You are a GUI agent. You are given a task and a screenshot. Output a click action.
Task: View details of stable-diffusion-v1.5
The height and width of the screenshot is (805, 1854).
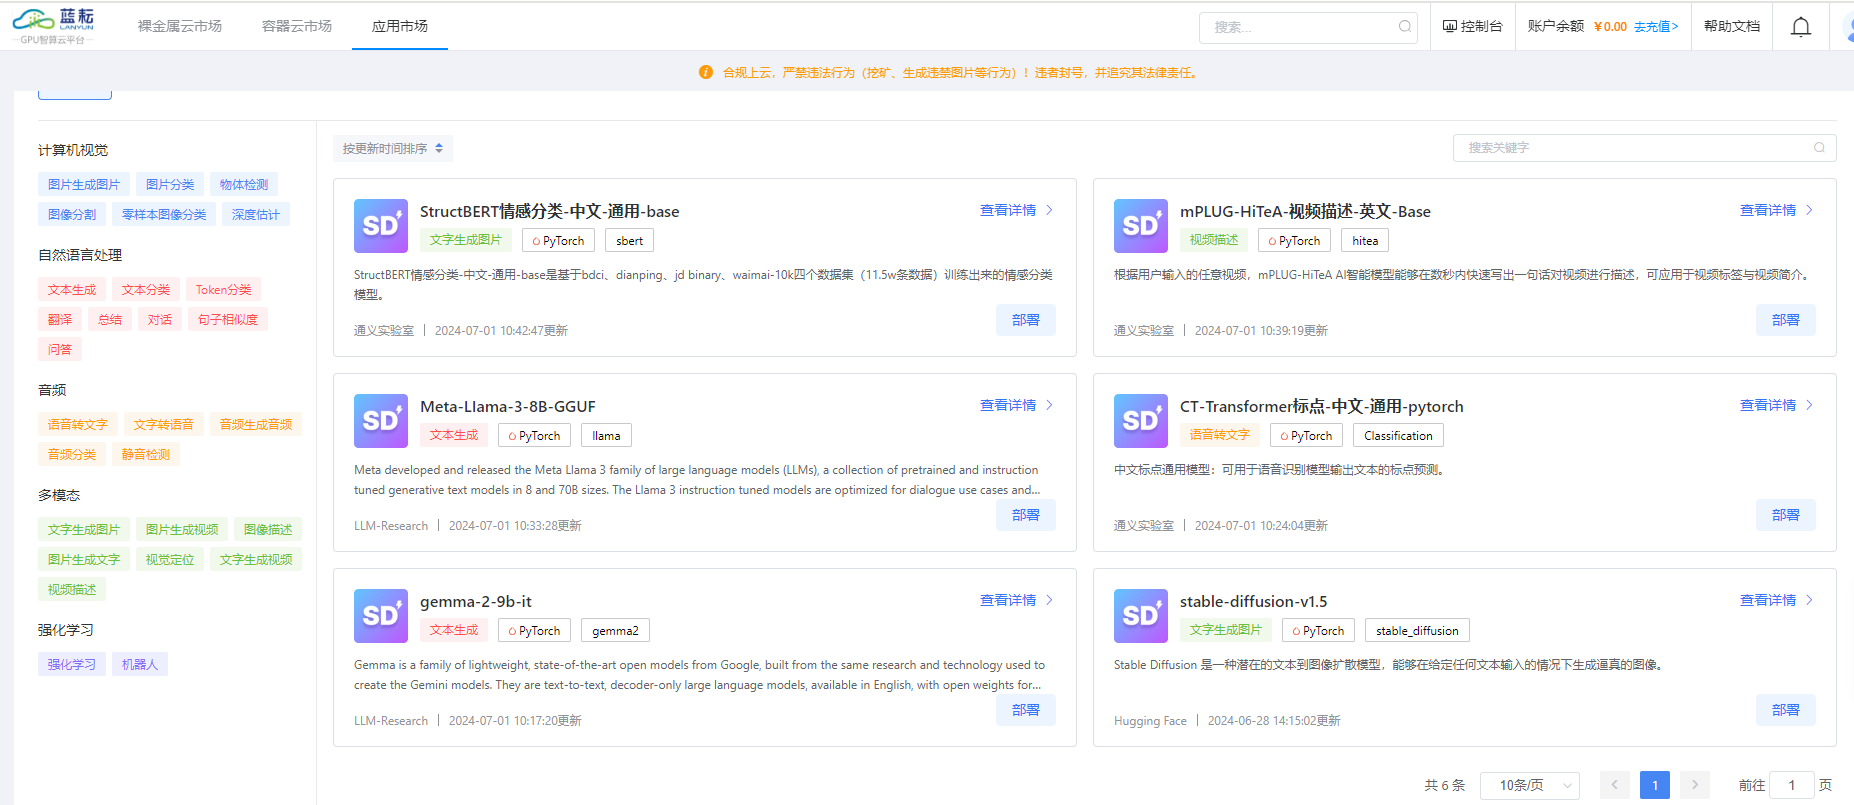click(x=1776, y=600)
